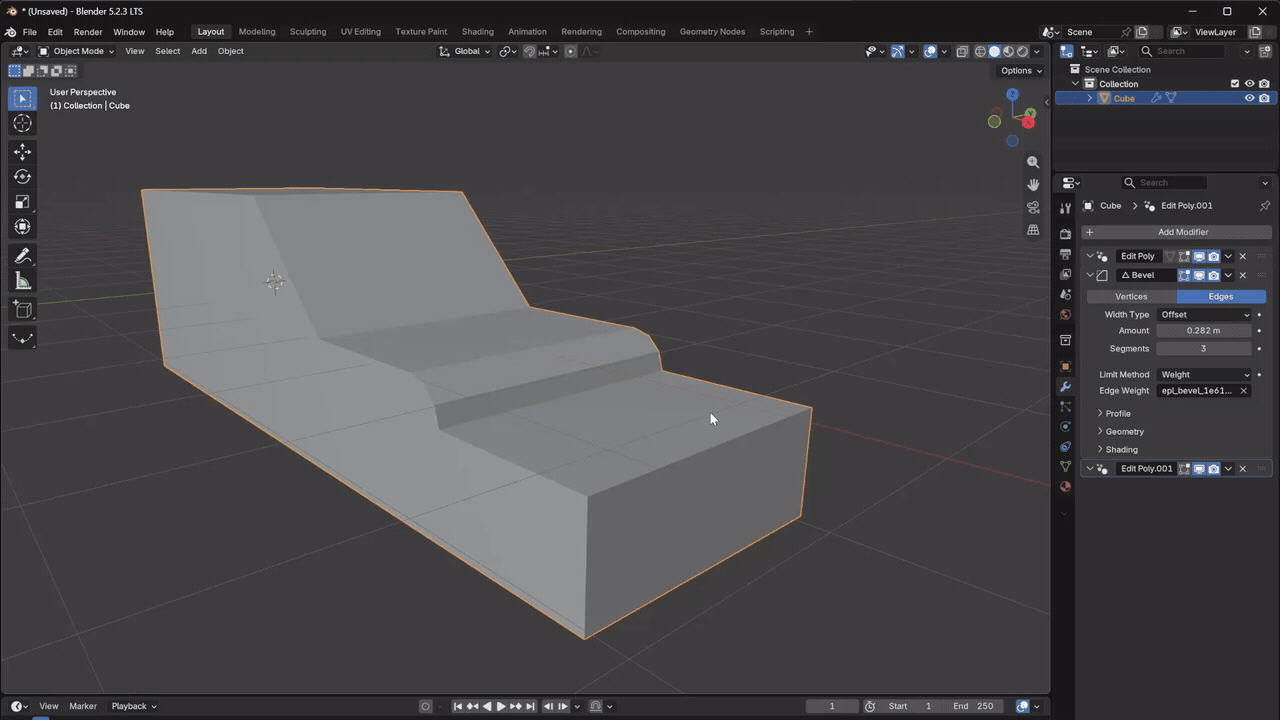Viewport: 1280px width, 720px height.
Task: Activate the Move tool
Action: 22,151
